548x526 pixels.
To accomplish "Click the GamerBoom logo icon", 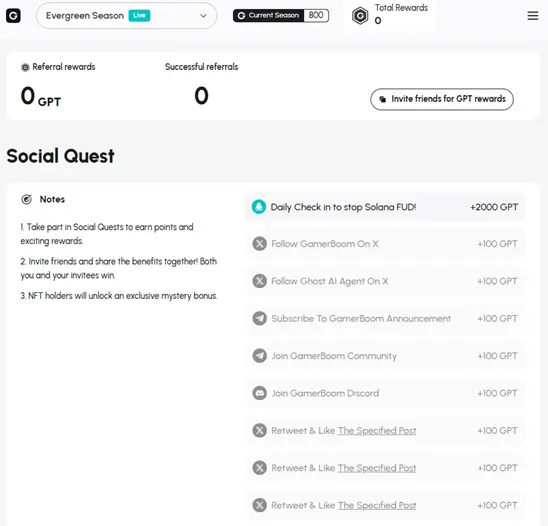I will [x=13, y=16].
